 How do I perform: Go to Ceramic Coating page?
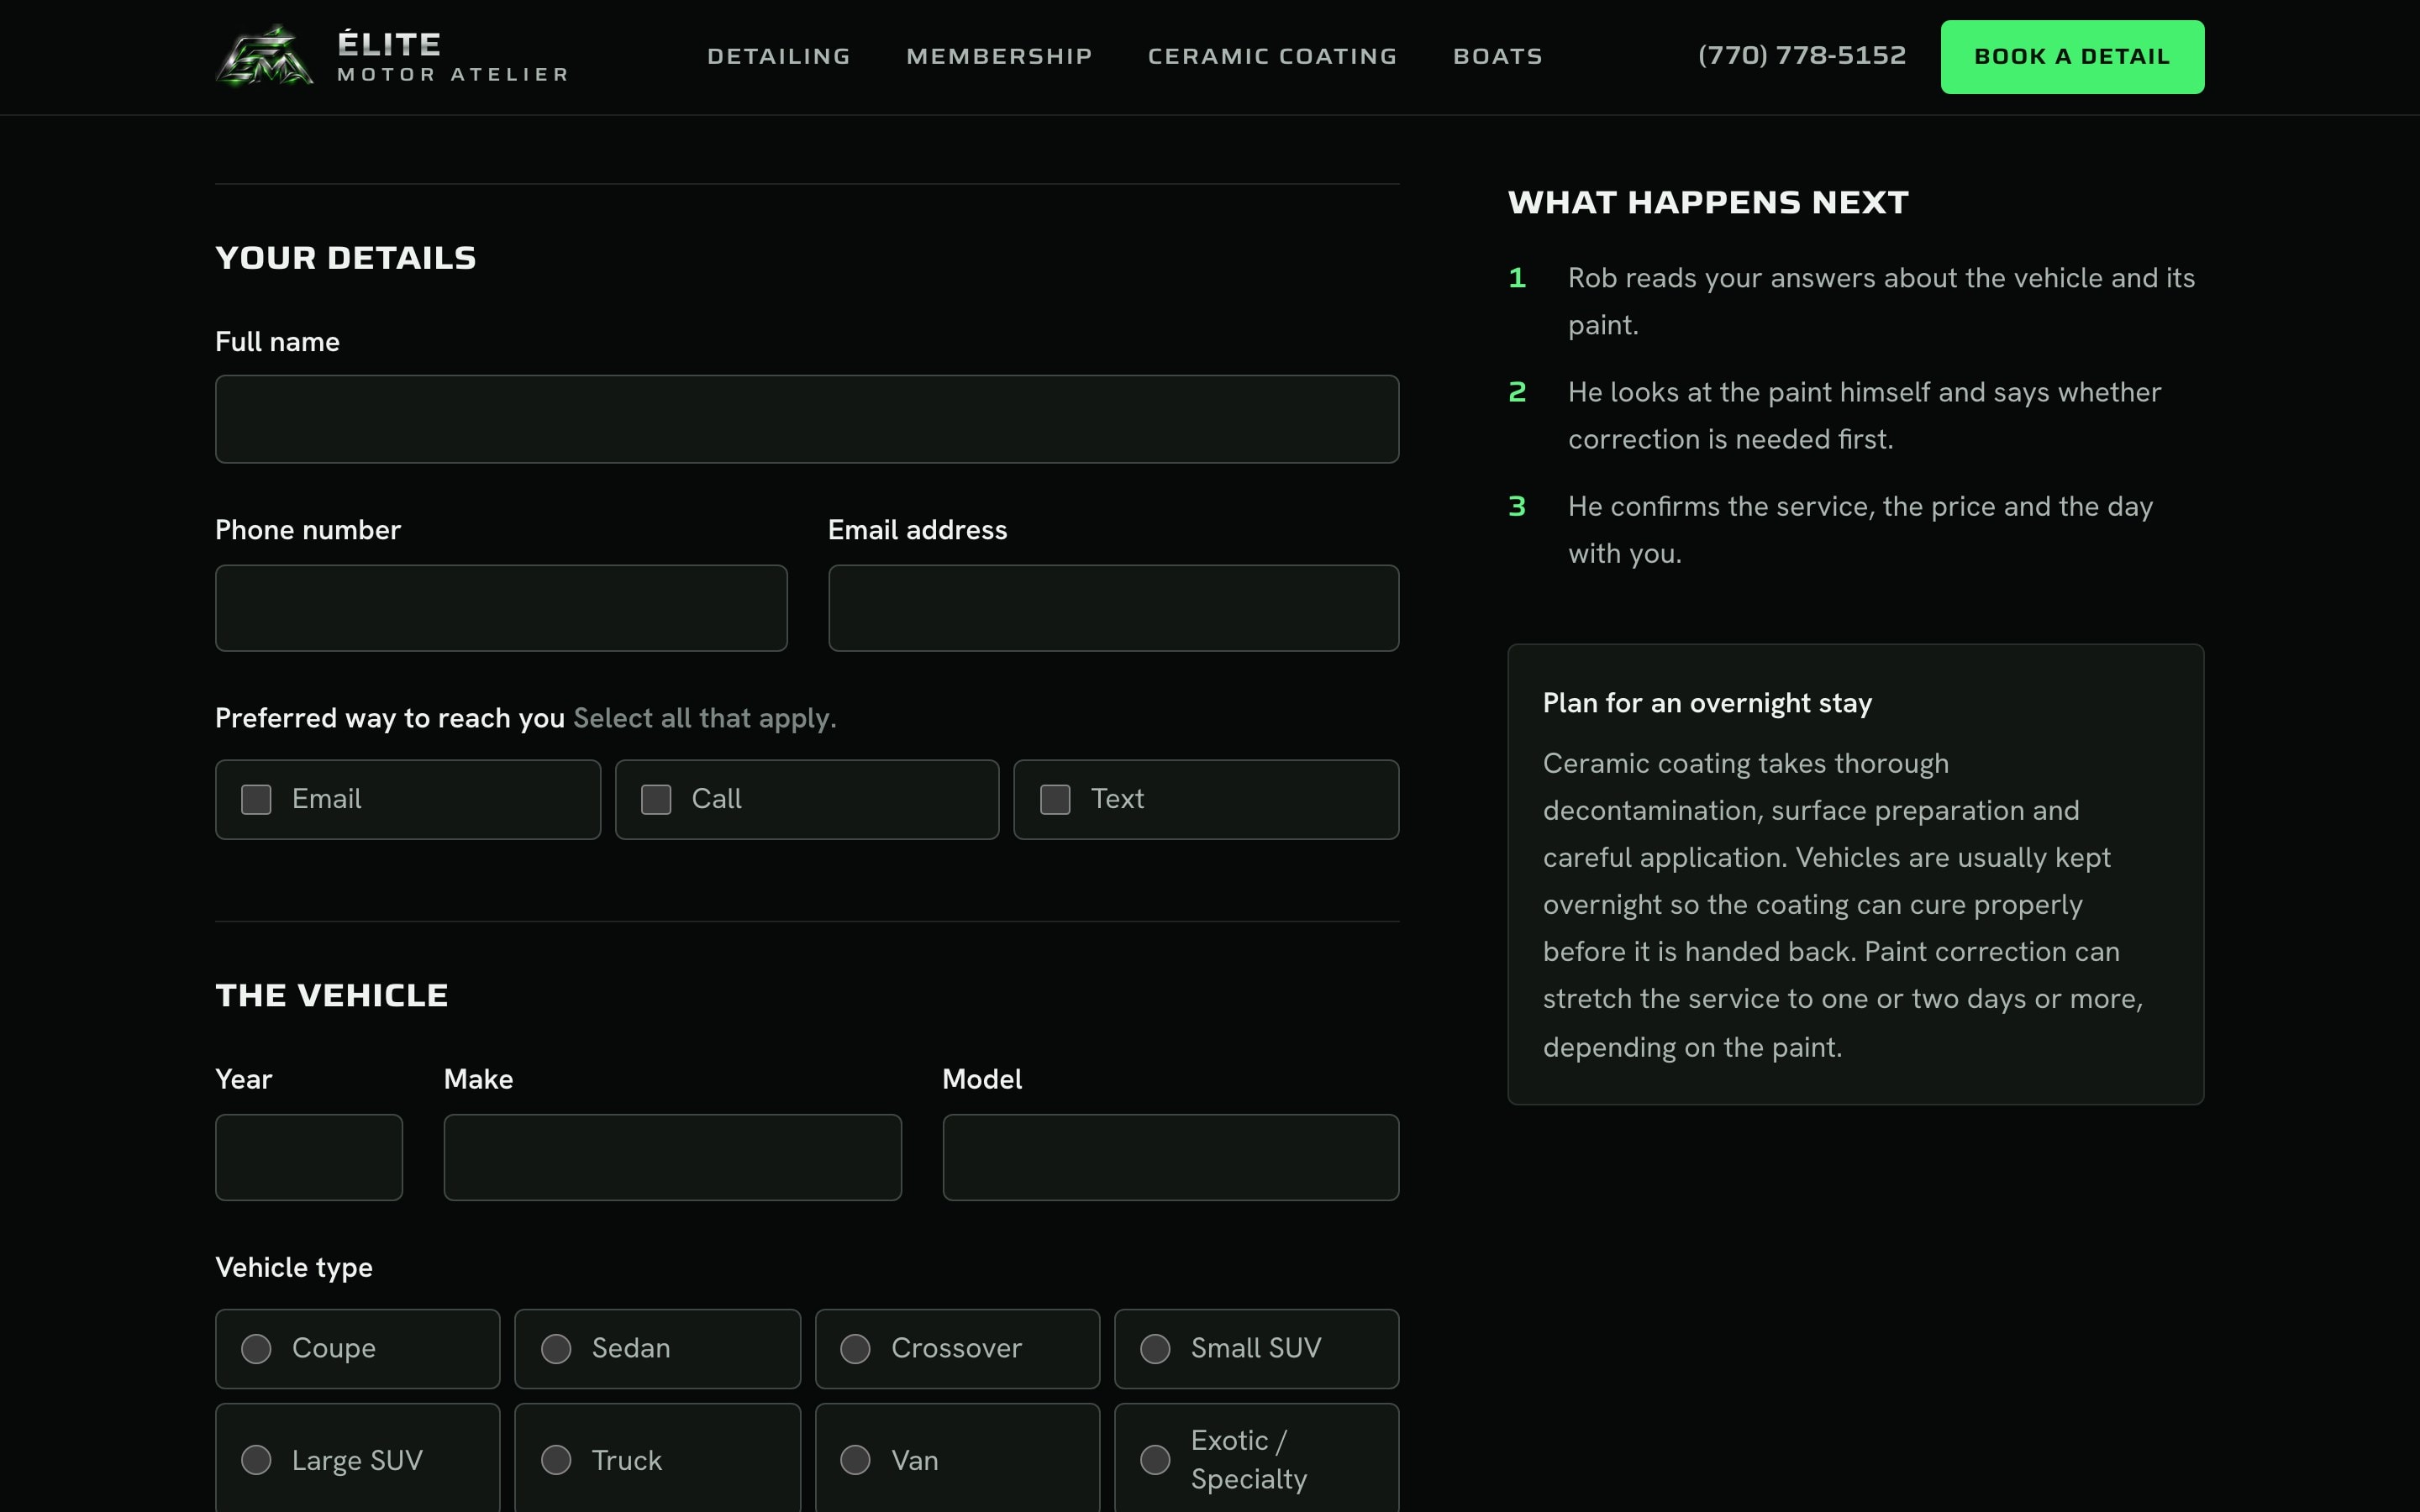coord(1272,57)
